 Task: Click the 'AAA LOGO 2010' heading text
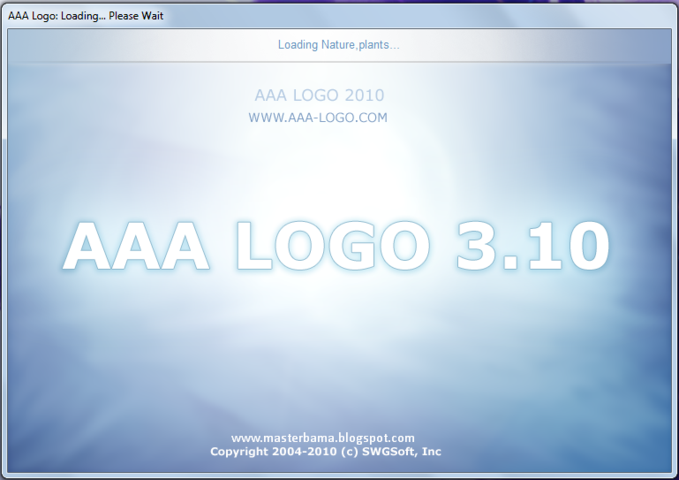(319, 95)
